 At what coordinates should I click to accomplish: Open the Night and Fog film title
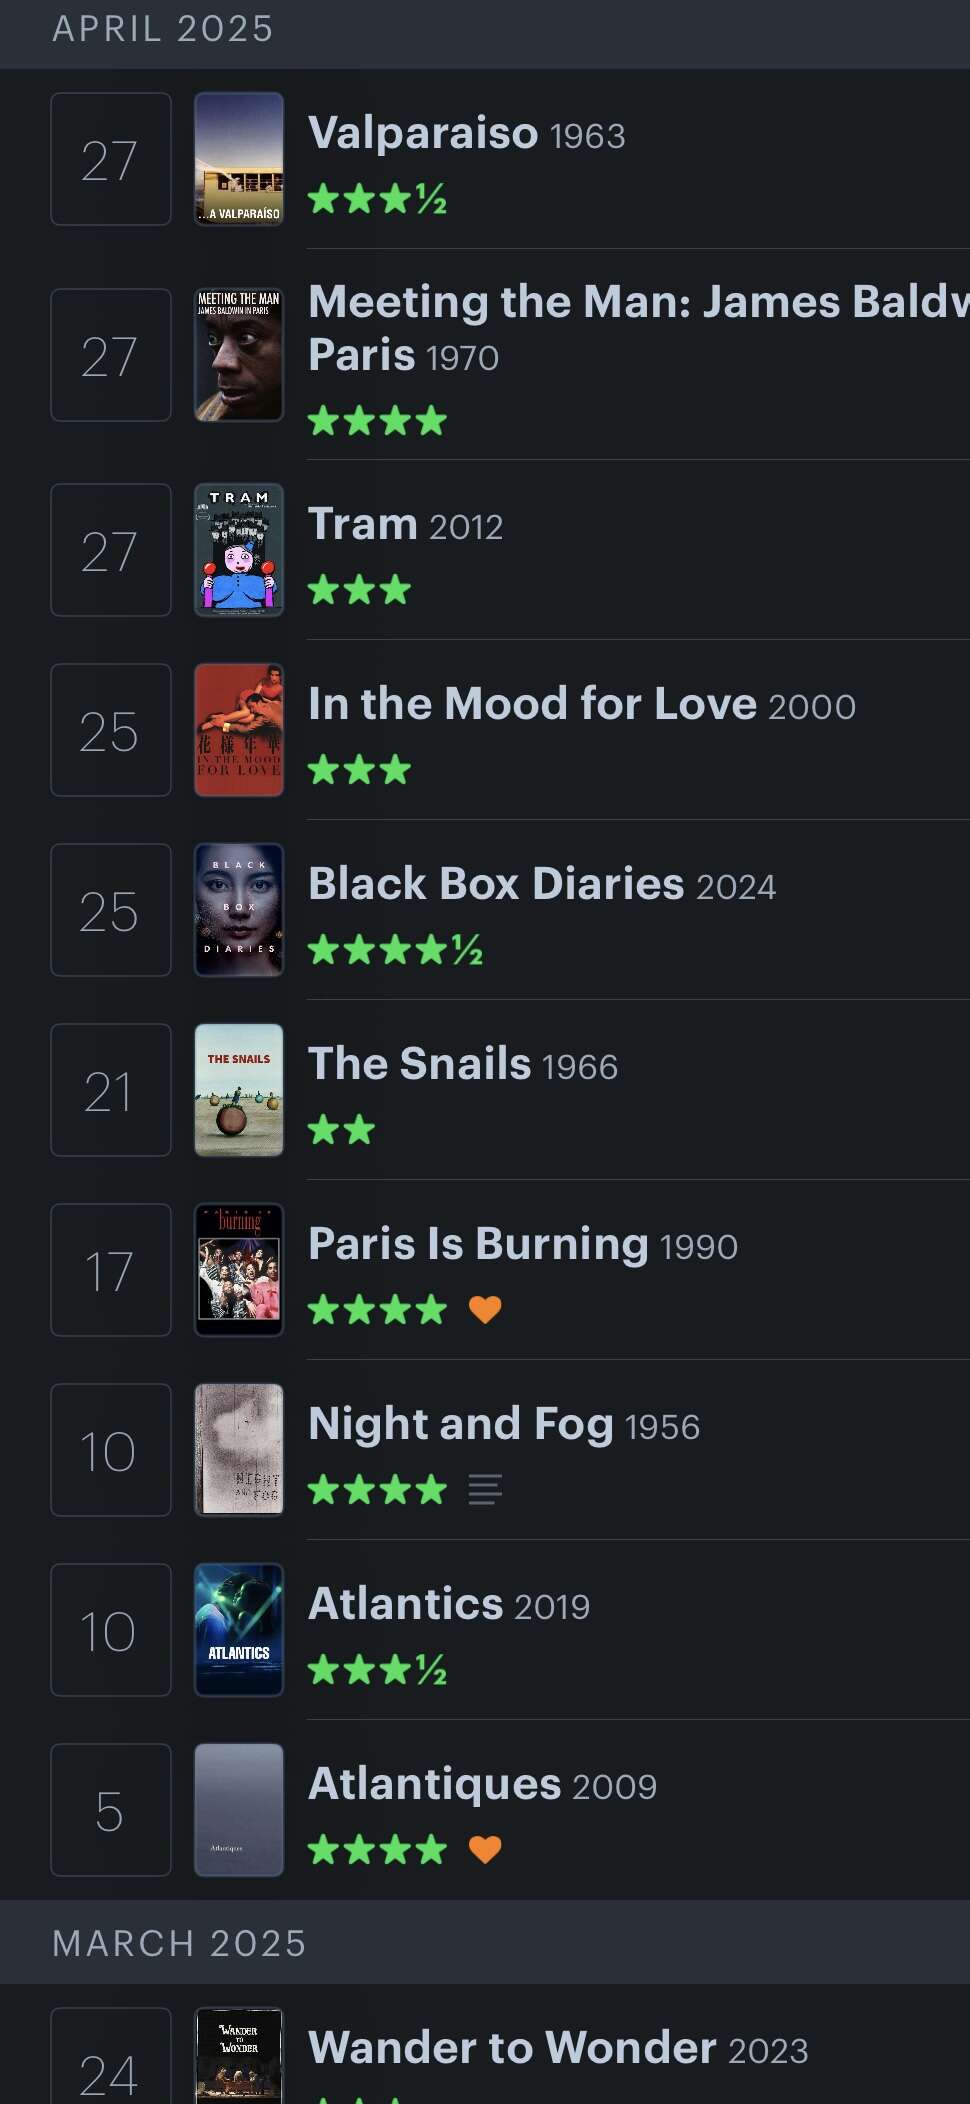point(460,1424)
